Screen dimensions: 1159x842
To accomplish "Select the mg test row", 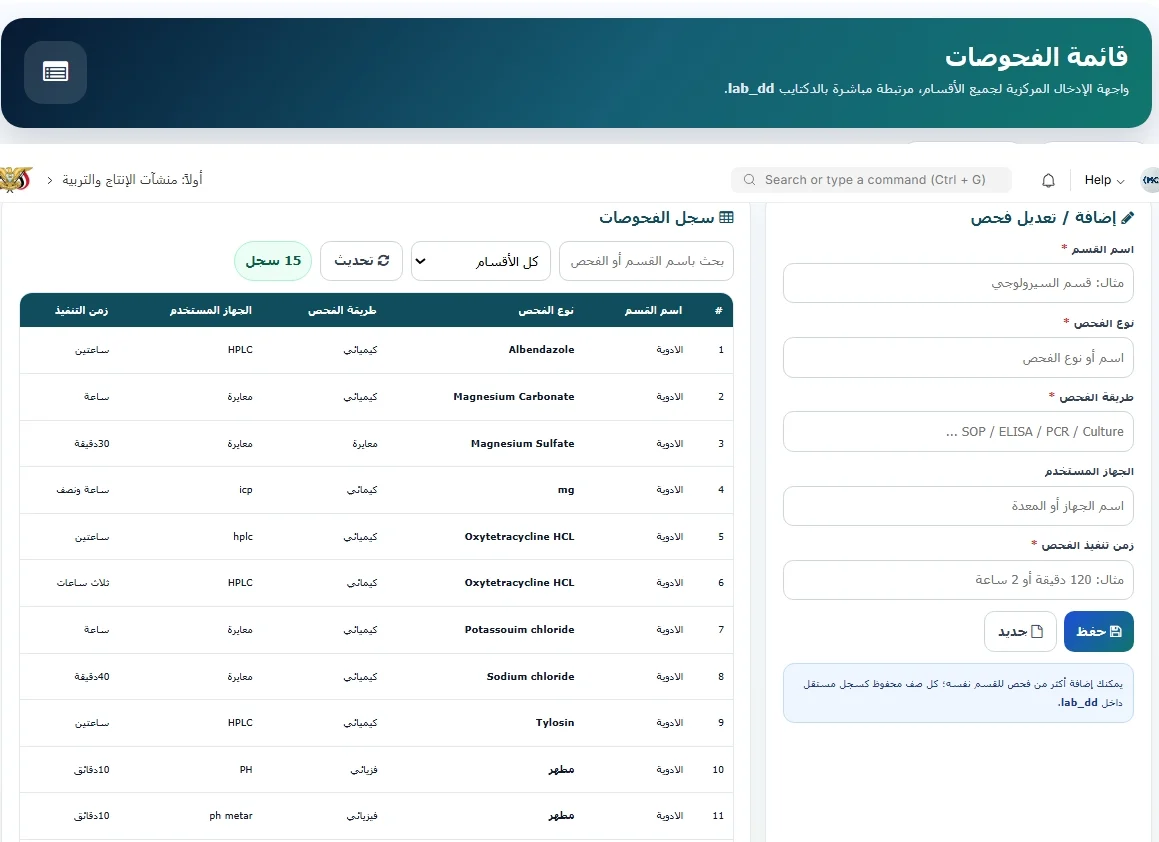I will [376, 490].
